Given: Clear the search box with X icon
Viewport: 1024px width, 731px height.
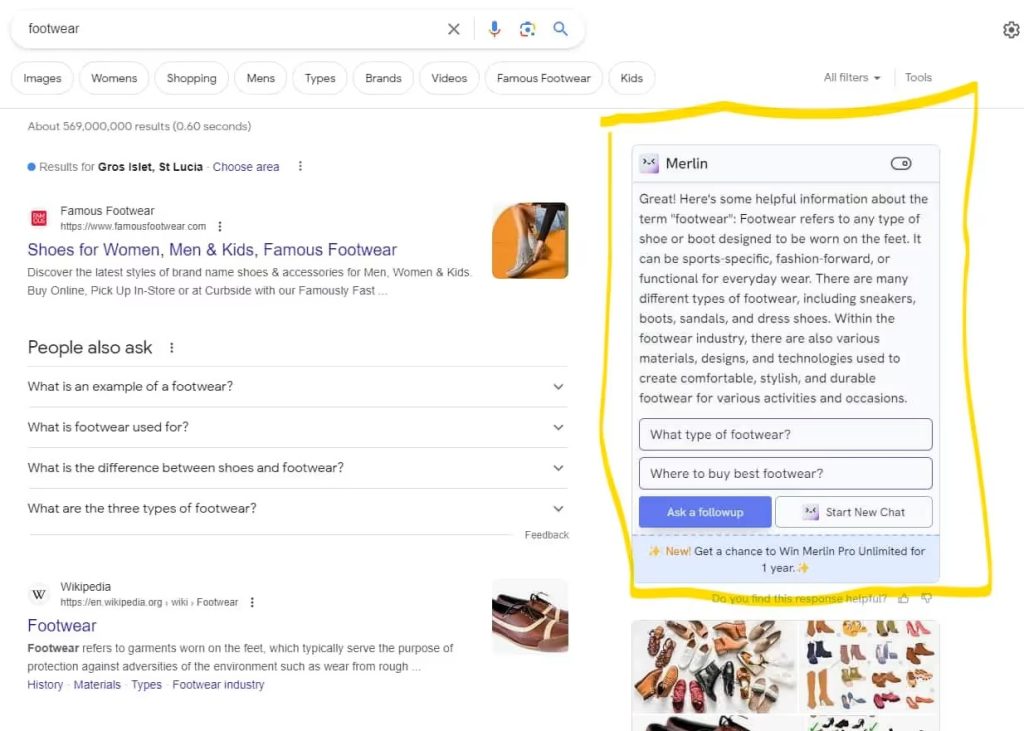Looking at the screenshot, I should pyautogui.click(x=454, y=29).
